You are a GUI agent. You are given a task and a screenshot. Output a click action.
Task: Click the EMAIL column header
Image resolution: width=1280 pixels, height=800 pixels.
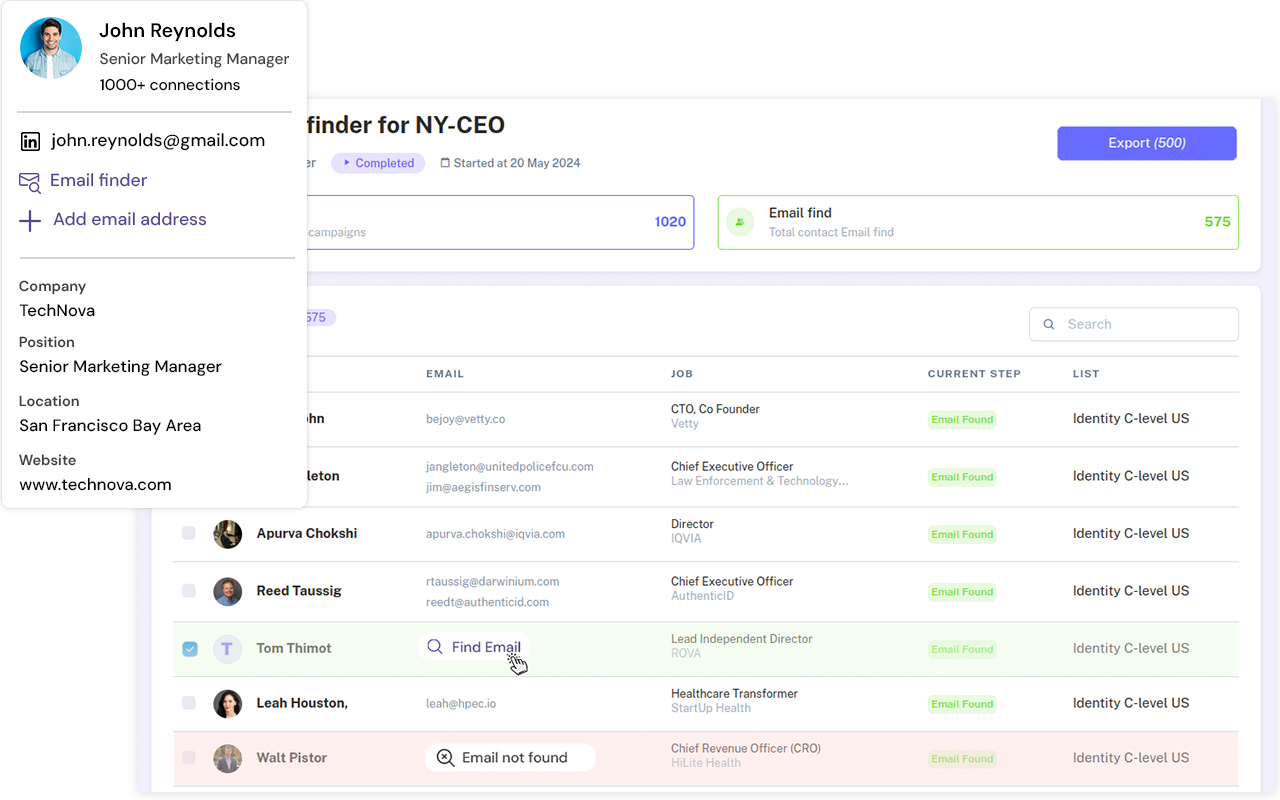(445, 374)
